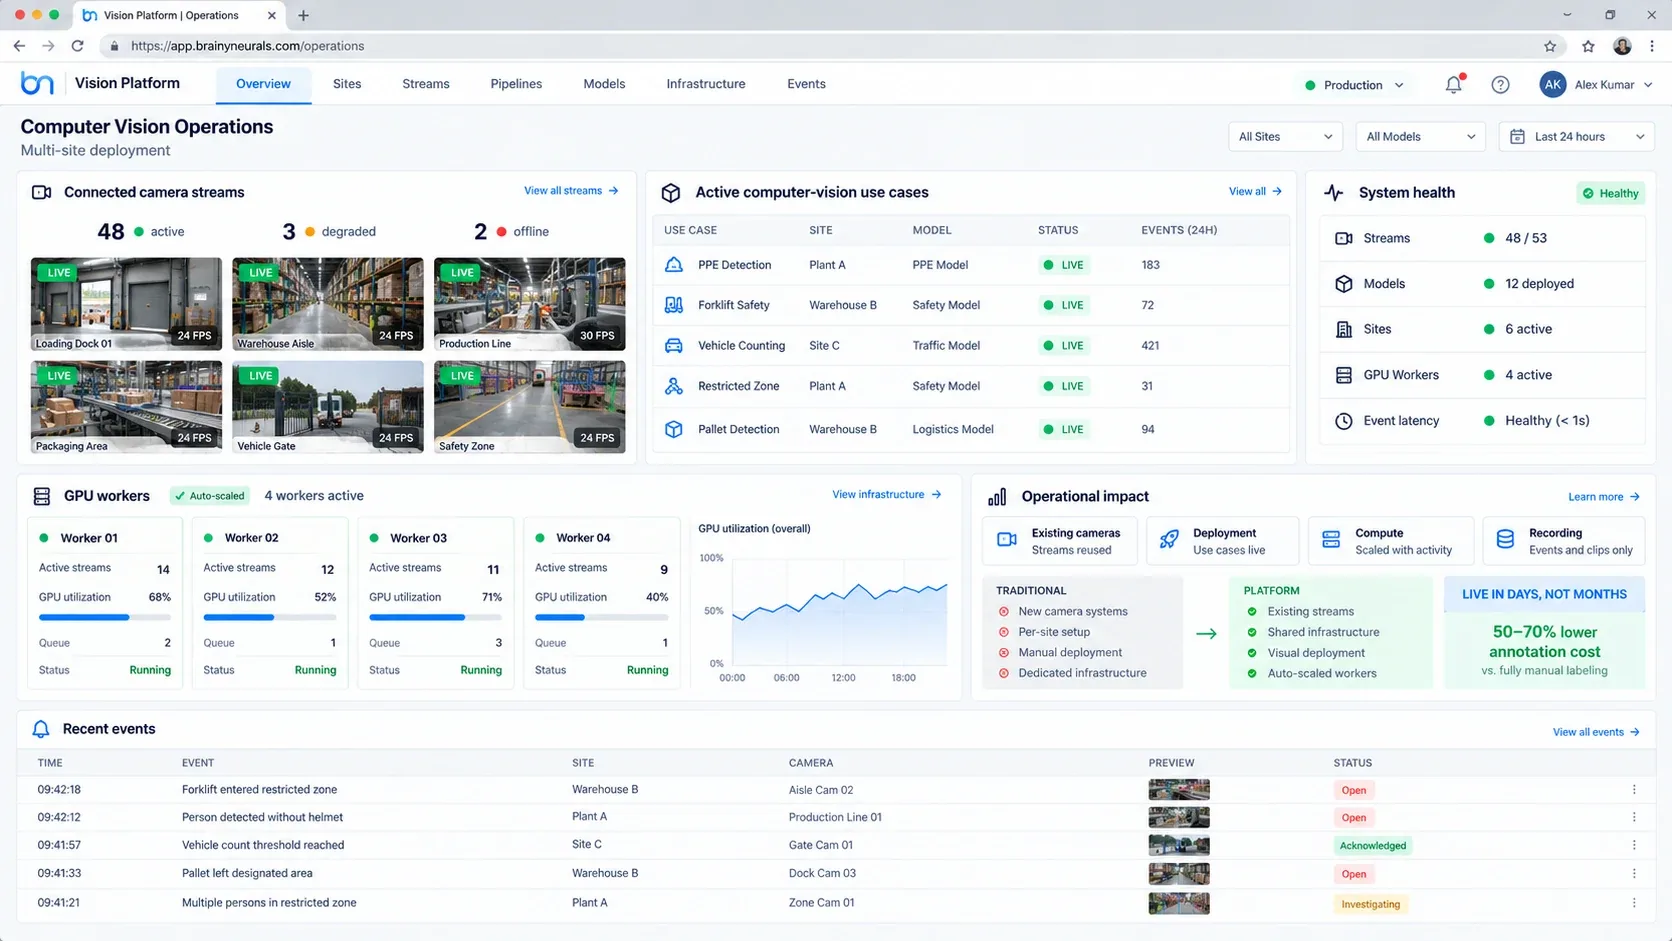The height and width of the screenshot is (941, 1672).
Task: Reload the page in browser
Action: (77, 46)
